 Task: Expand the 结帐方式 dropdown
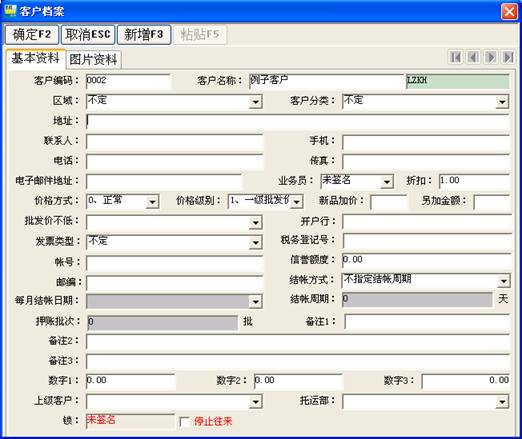[x=503, y=281]
